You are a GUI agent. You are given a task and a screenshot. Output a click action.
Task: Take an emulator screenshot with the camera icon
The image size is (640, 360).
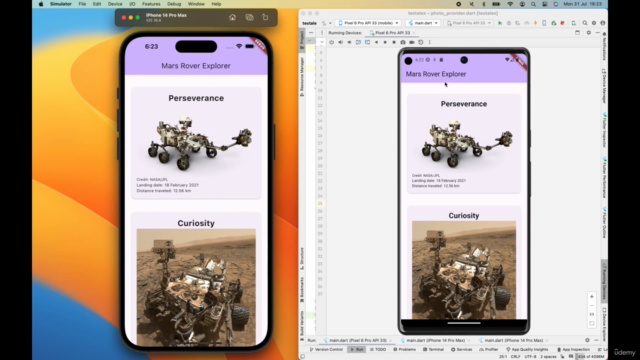[403, 42]
